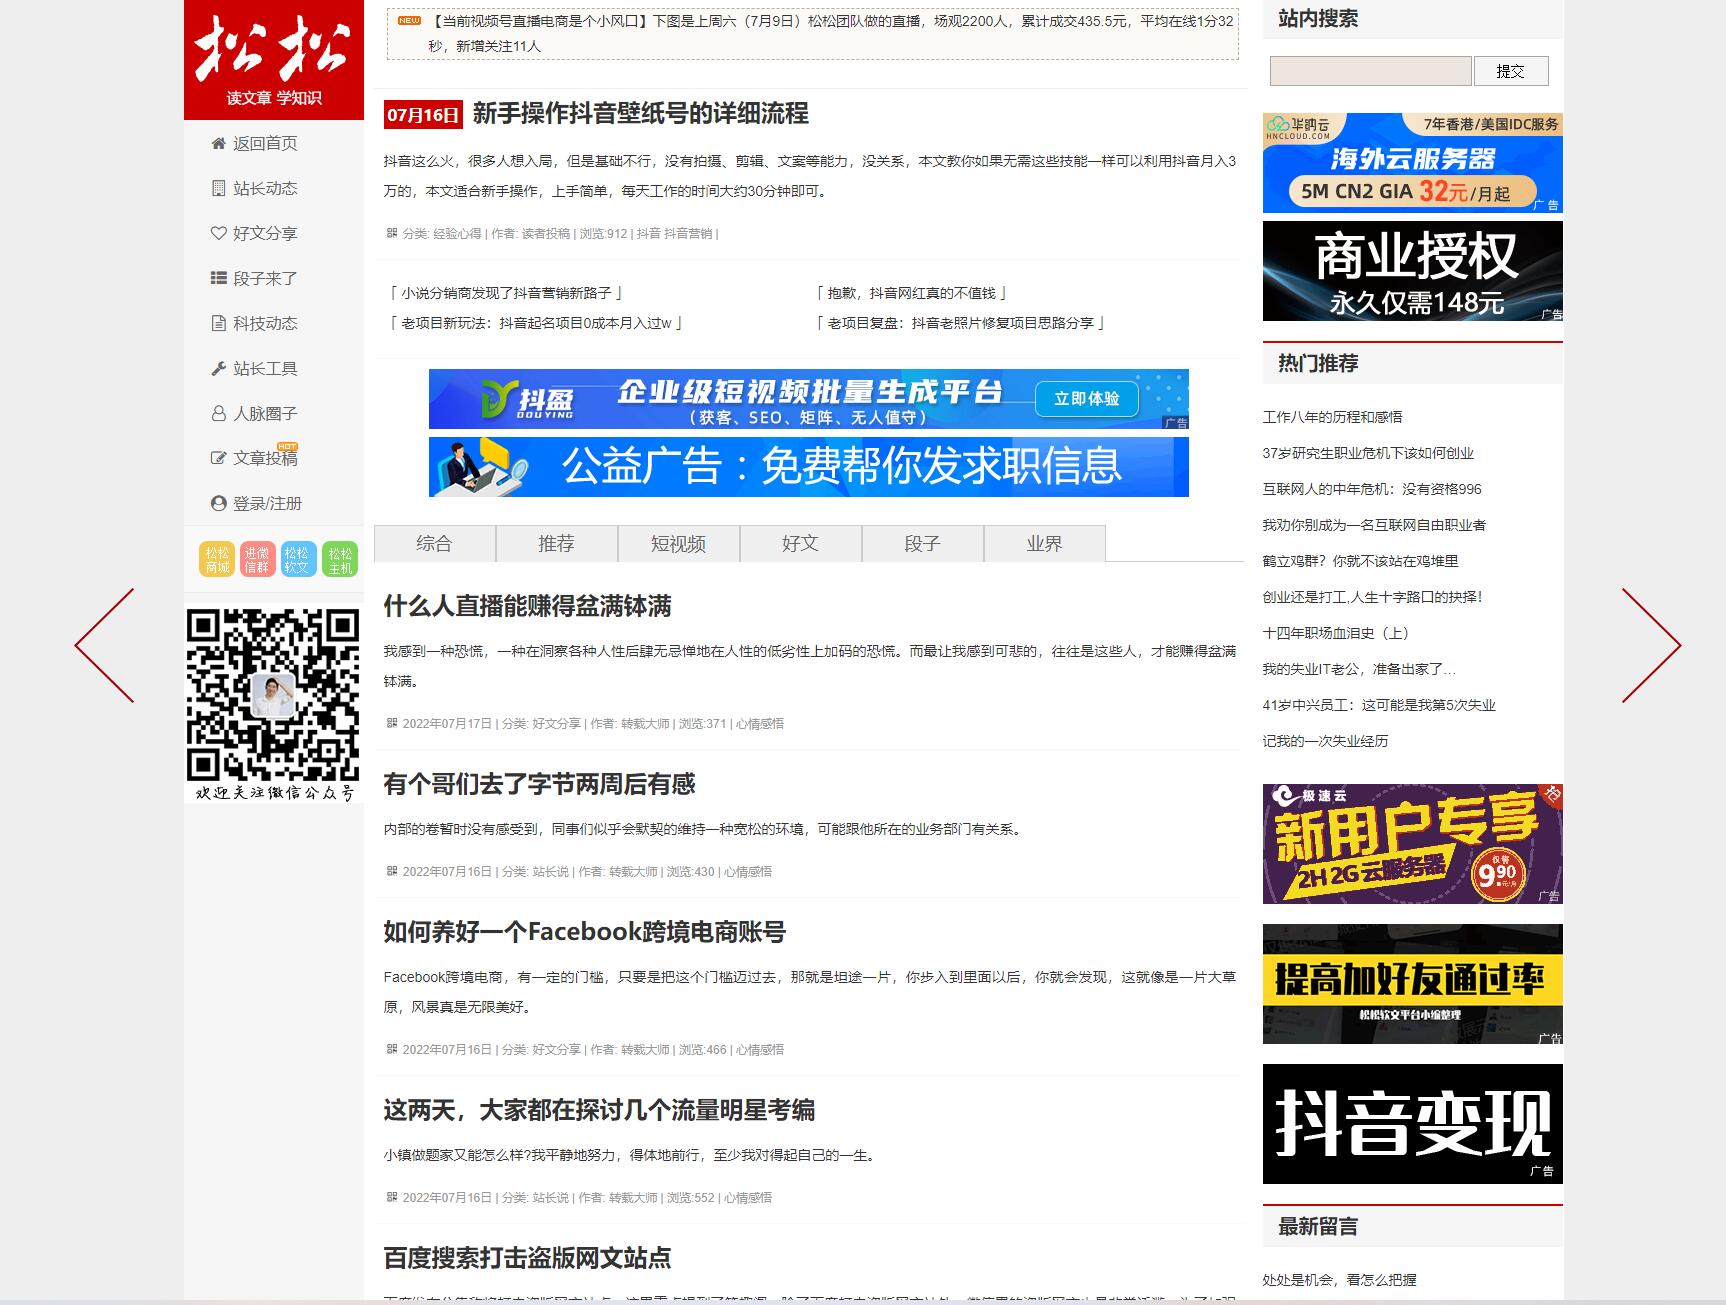Open related link 老项目新玩法：抖音起名项目
The image size is (1726, 1305).
click(536, 323)
